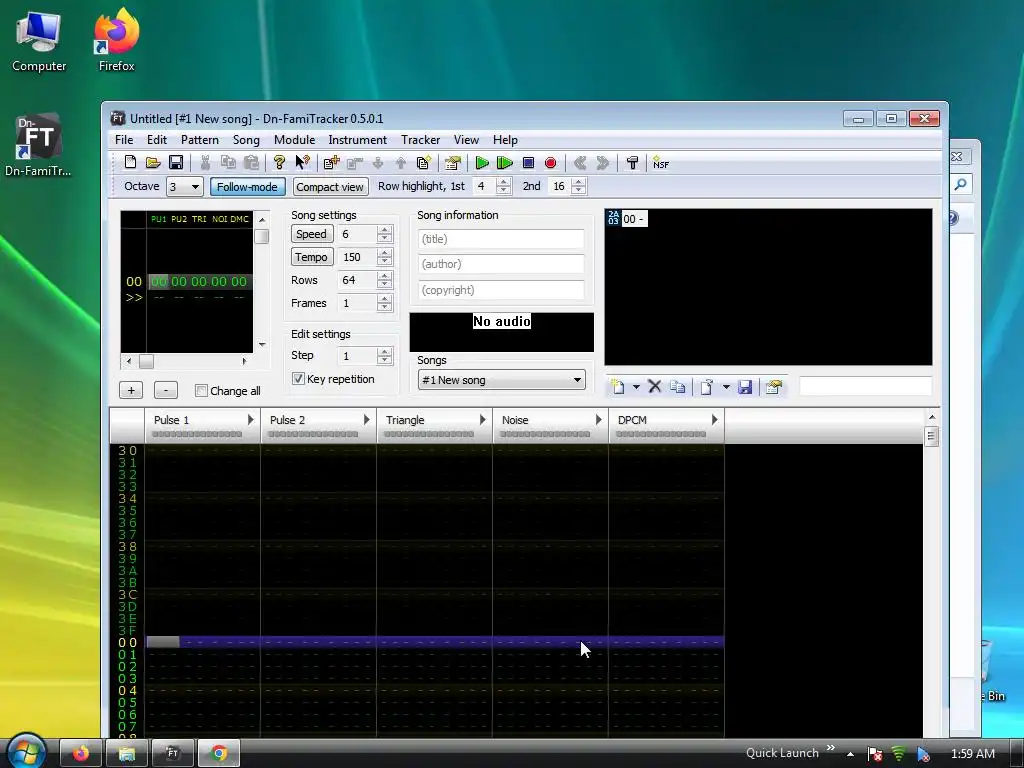This screenshot has width=1024, height=768.
Task: Stop playback with blue square
Action: [528, 163]
